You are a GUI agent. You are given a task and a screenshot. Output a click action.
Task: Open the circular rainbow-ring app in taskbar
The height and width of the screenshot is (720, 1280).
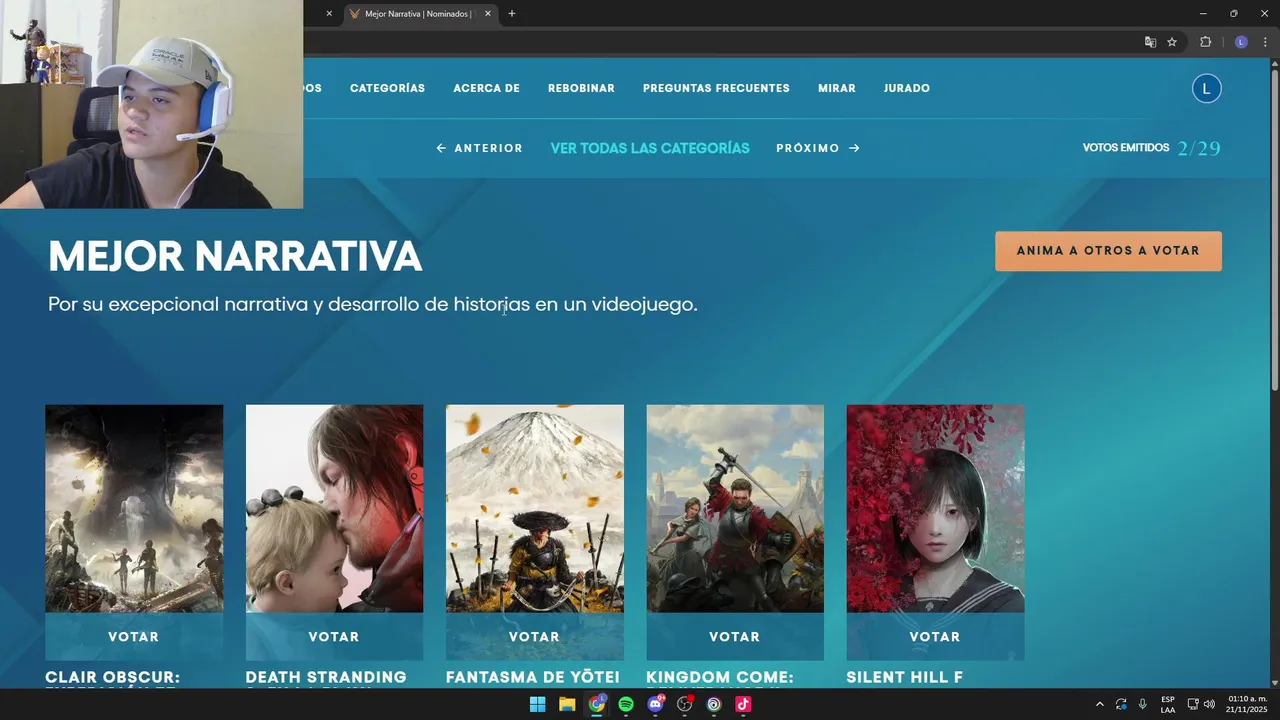pyautogui.click(x=714, y=704)
